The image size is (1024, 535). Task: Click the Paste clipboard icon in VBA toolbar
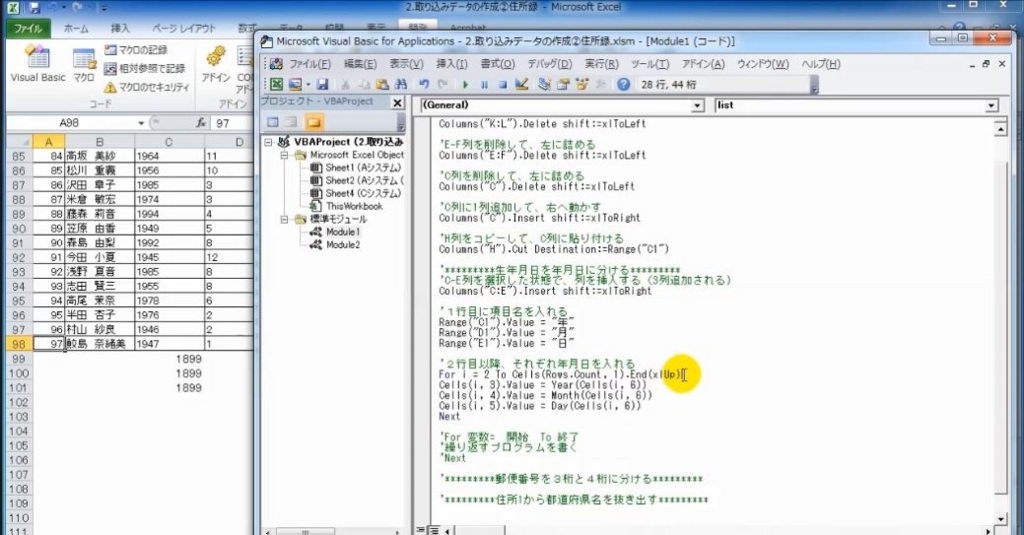pyautogui.click(x=382, y=84)
